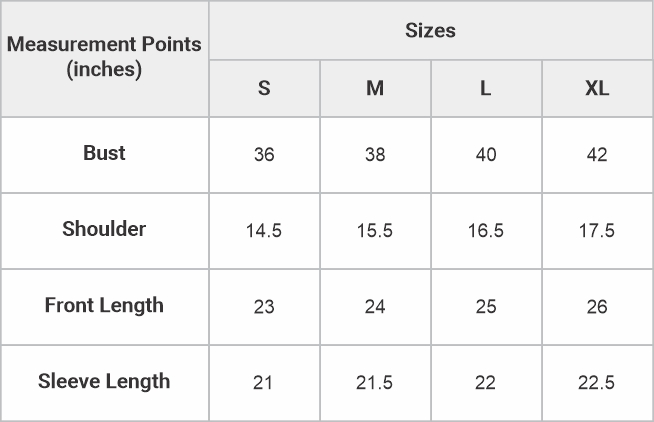654x422 pixels.
Task: Click the Shoulder value 14.5 cell
Action: (x=264, y=231)
